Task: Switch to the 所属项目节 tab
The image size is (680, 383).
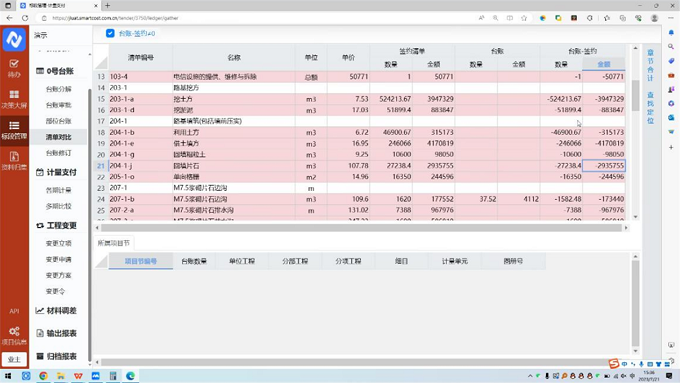Action: click(x=114, y=243)
